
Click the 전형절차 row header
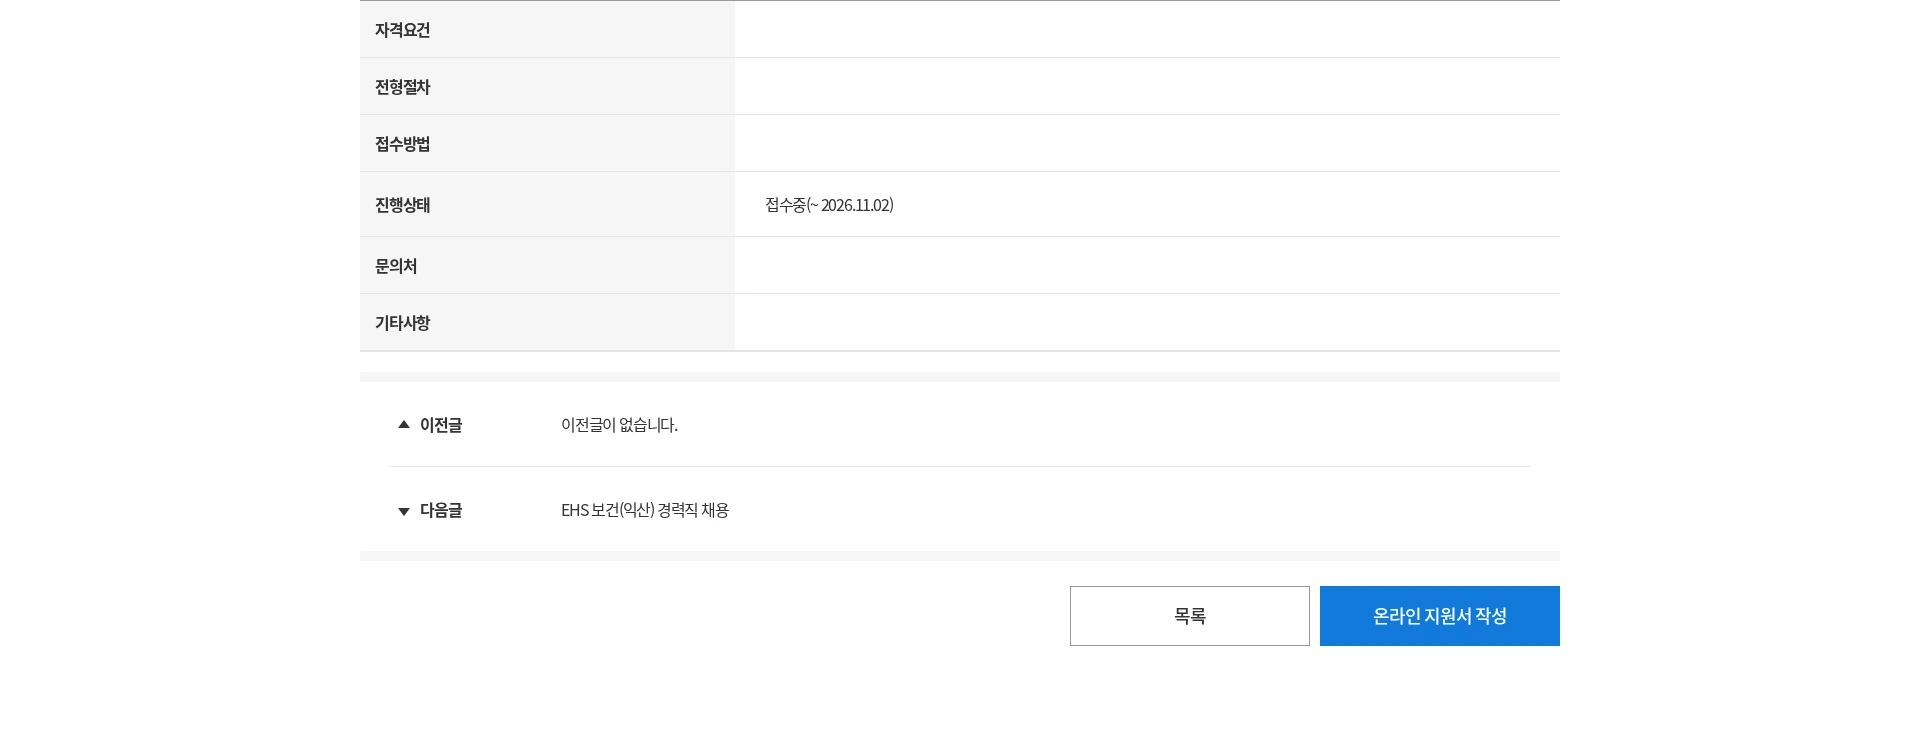click(x=547, y=86)
